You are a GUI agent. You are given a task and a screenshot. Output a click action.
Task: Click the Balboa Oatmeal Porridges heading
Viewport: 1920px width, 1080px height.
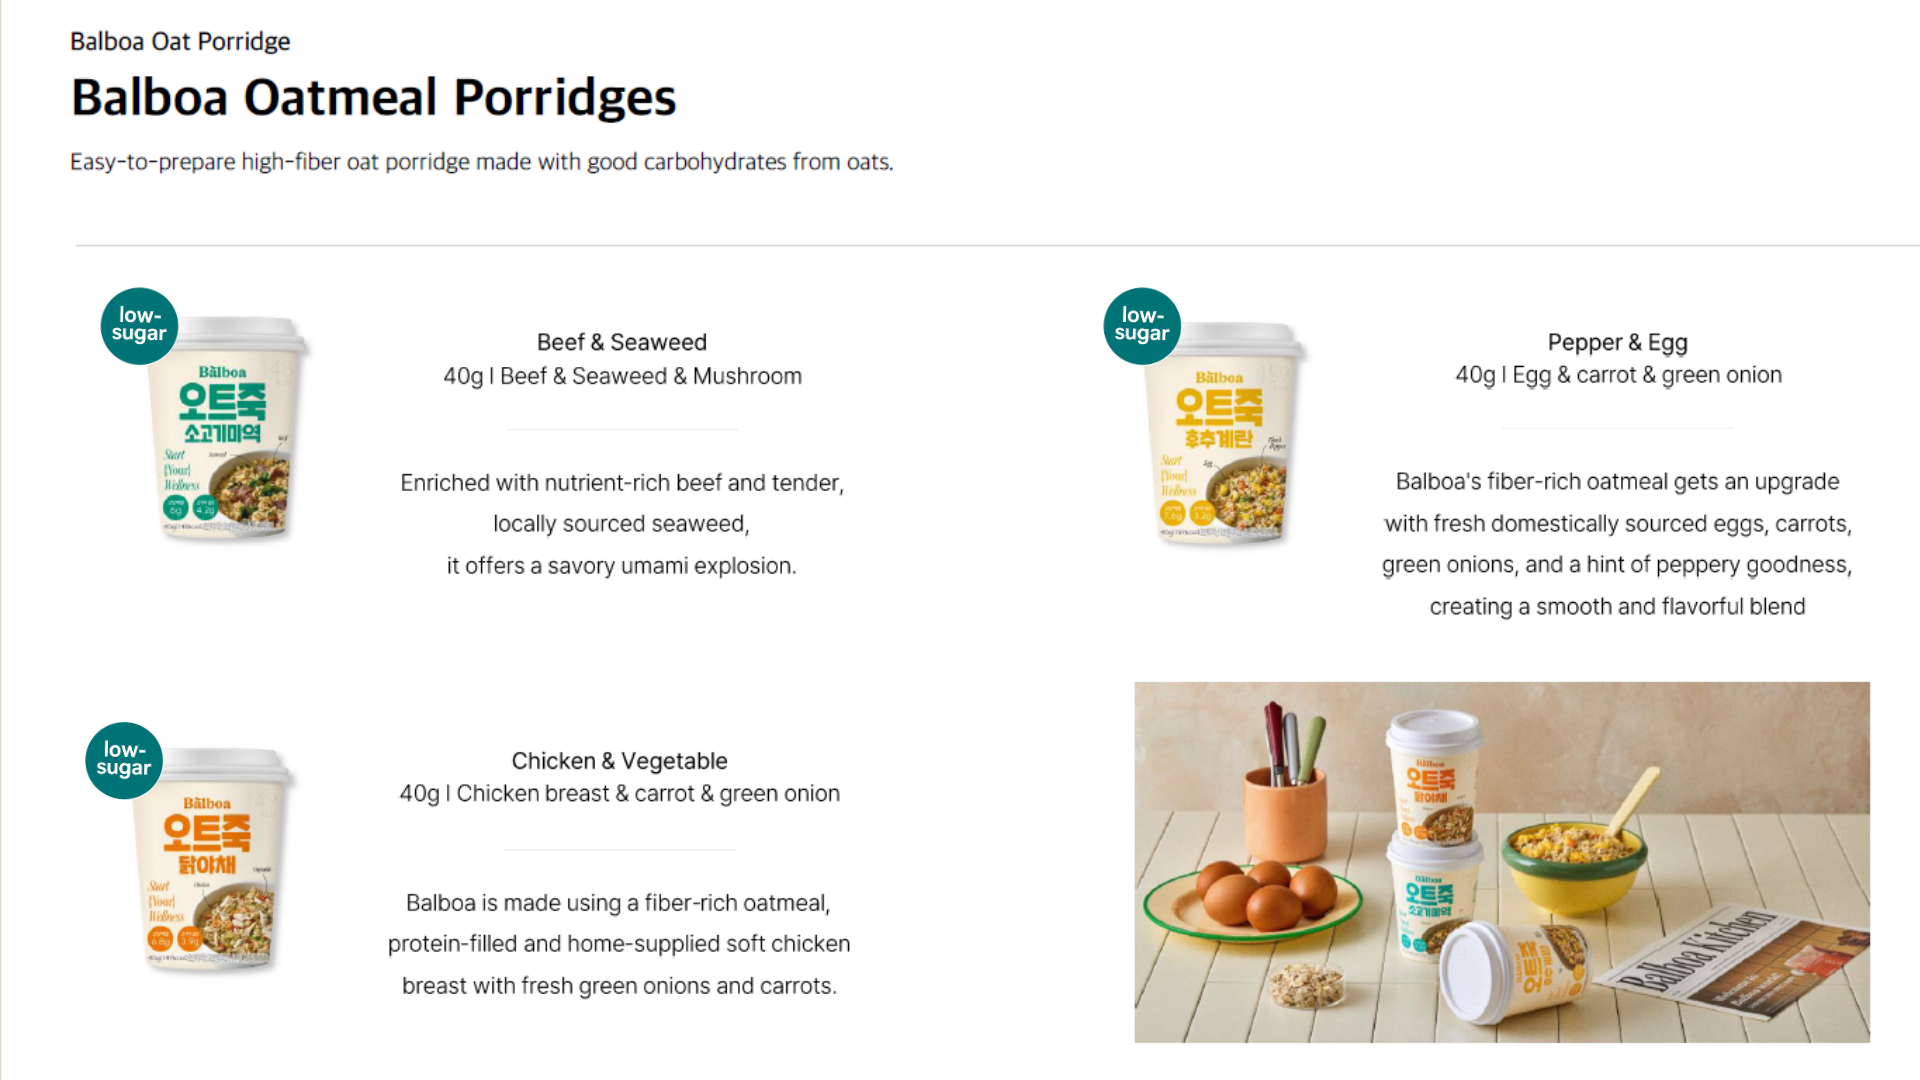click(373, 98)
